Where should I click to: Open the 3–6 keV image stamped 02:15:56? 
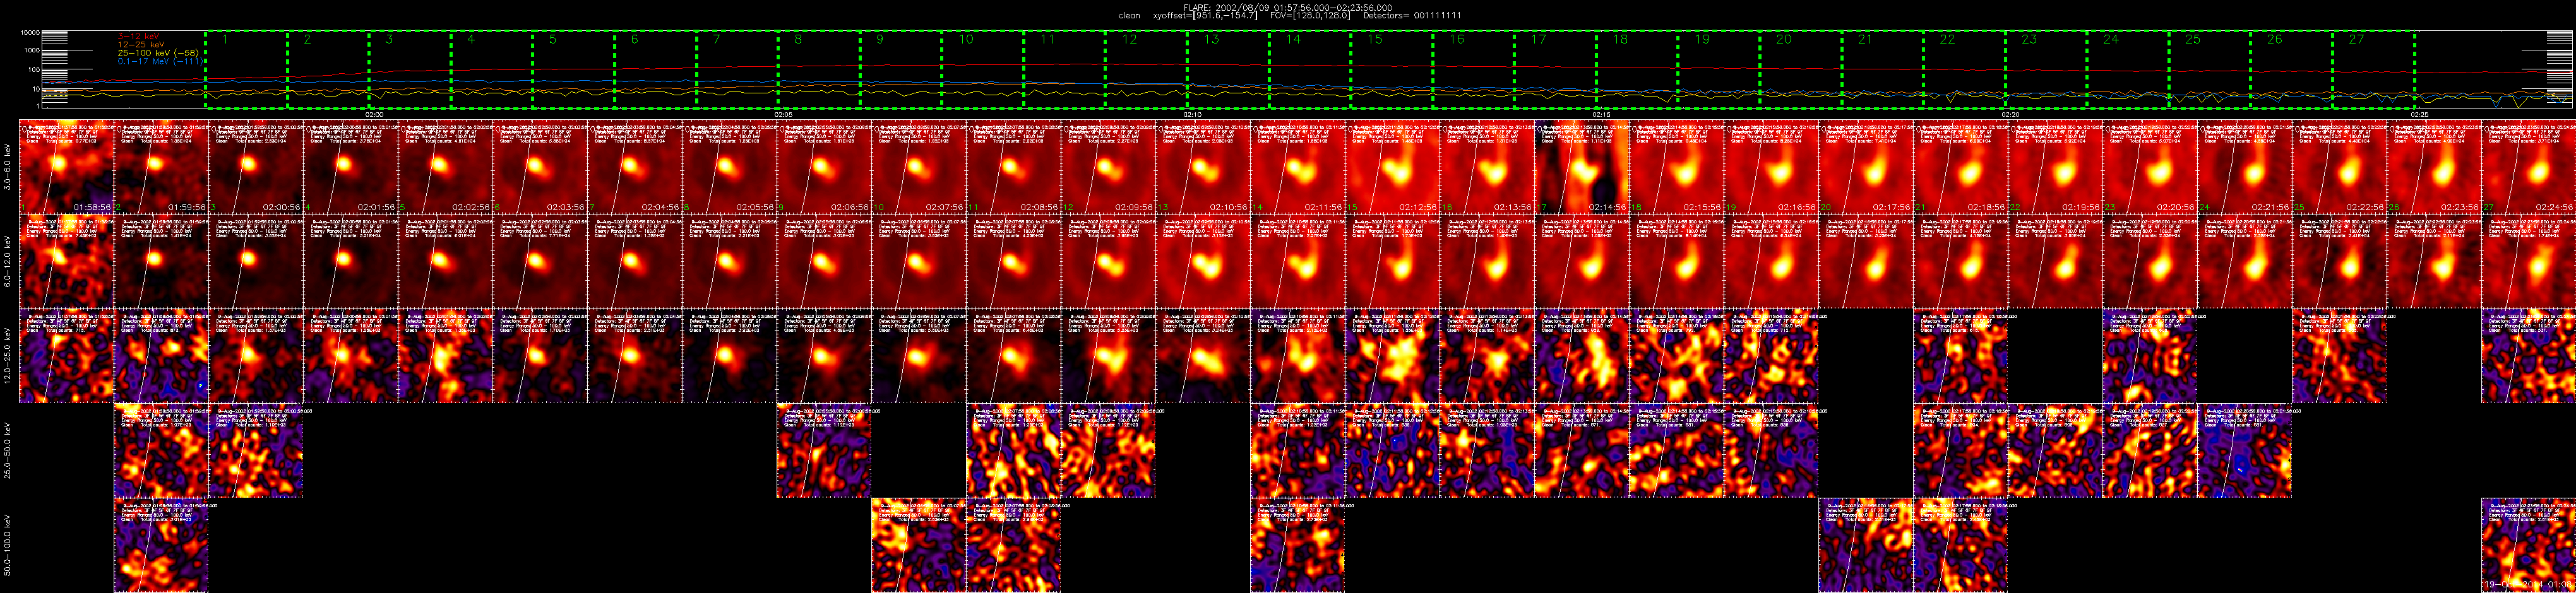[1676, 167]
